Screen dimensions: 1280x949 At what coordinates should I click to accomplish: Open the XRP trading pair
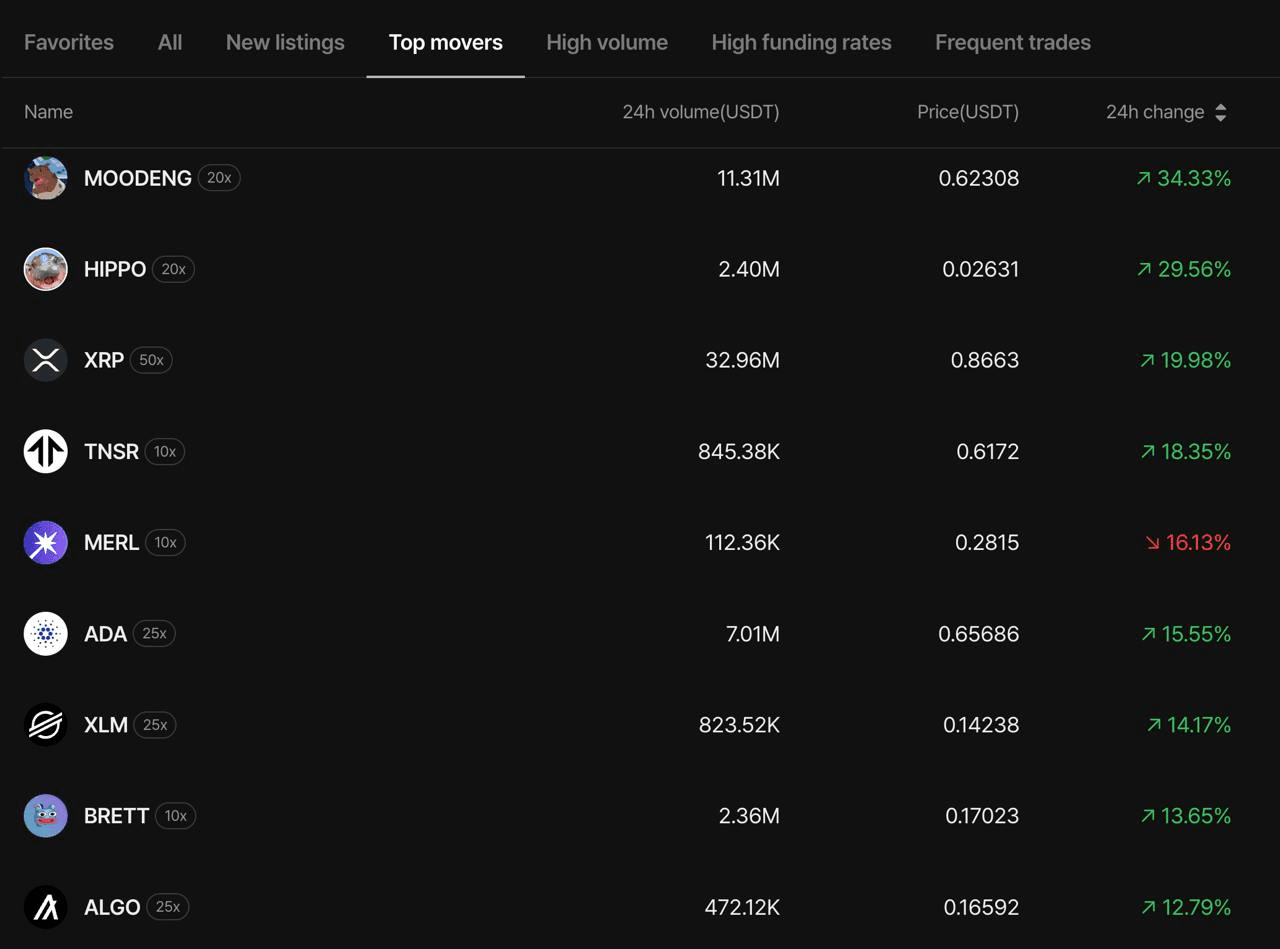[x=104, y=360]
